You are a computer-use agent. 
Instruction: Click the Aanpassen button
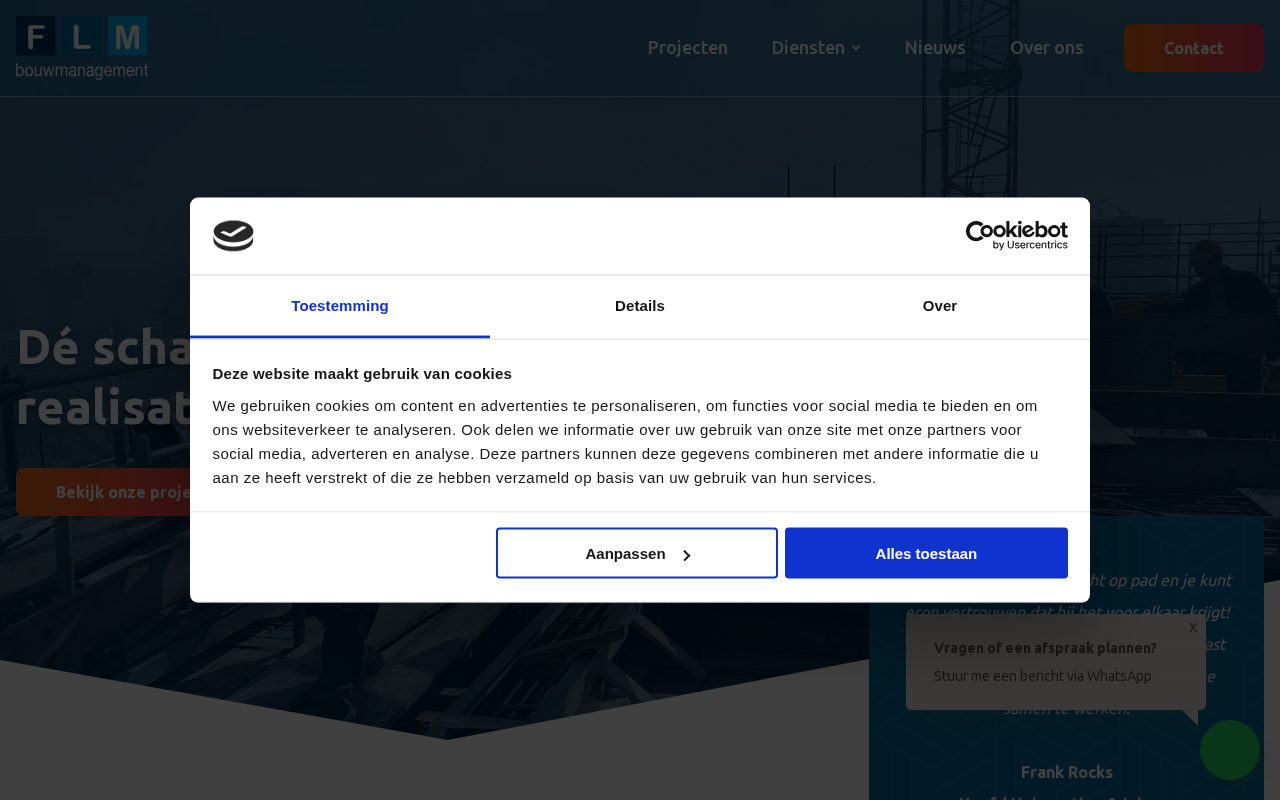tap(637, 553)
